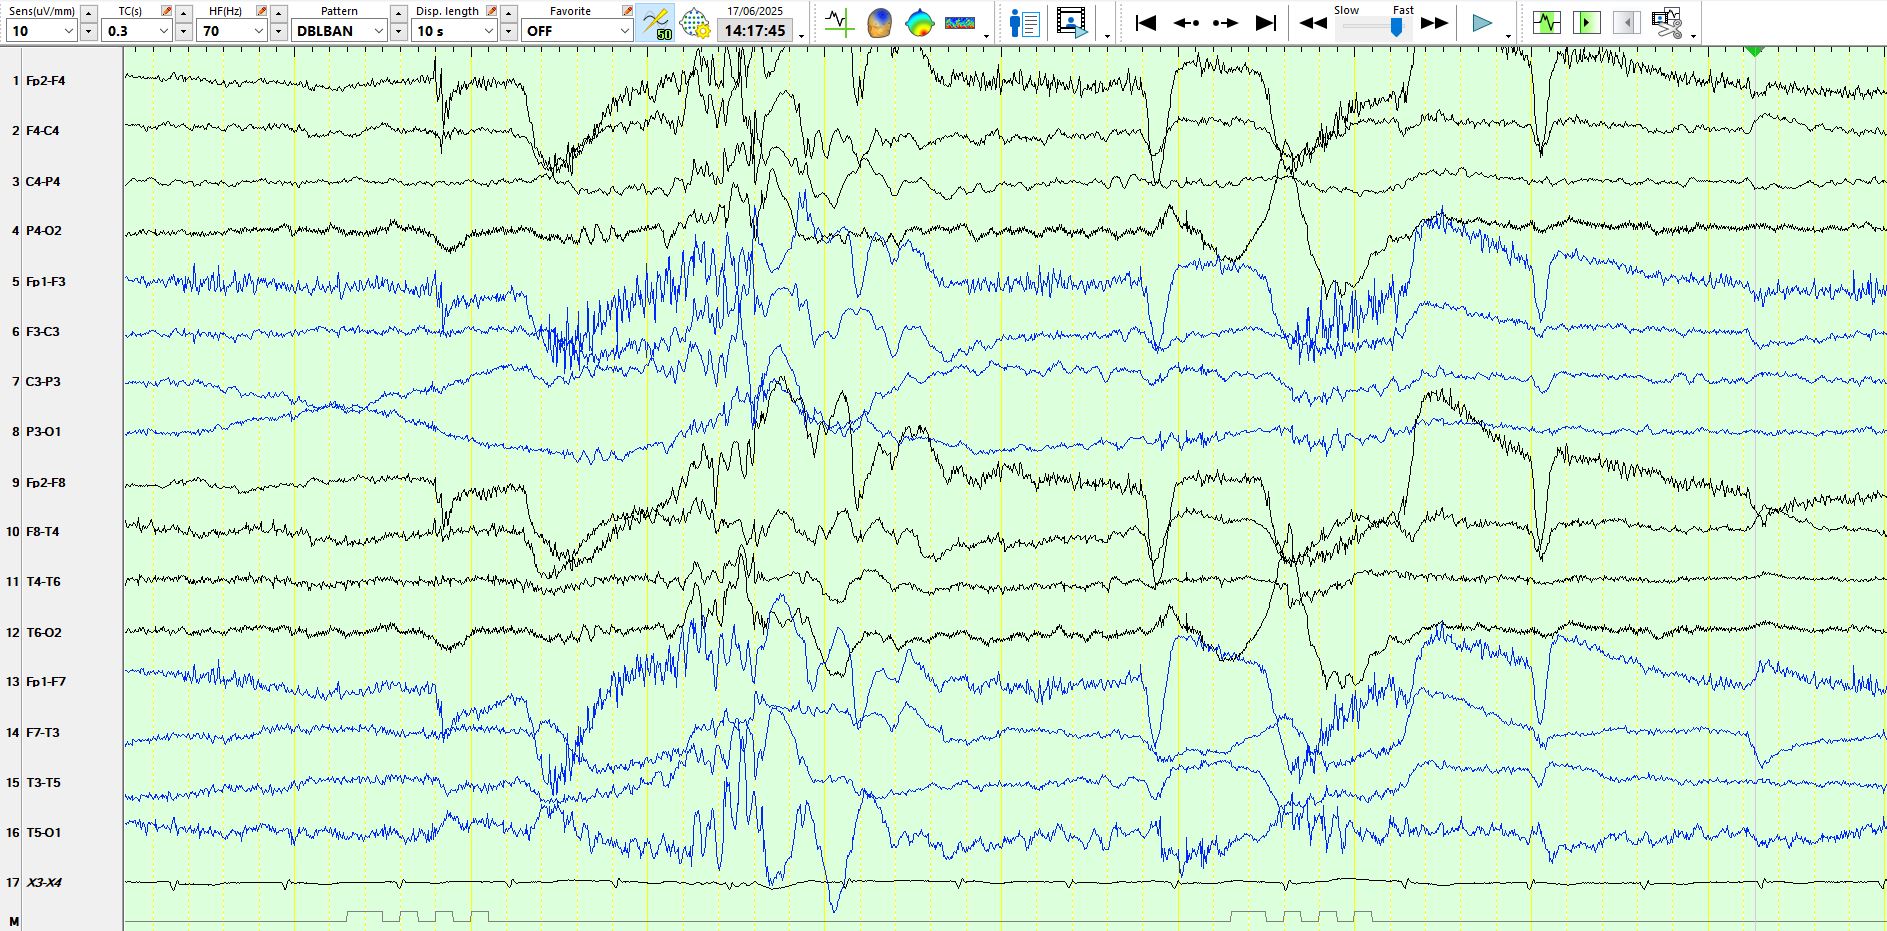The height and width of the screenshot is (931, 1887).
Task: Expand arrow beside the spectrogram icon
Action: (x=987, y=36)
